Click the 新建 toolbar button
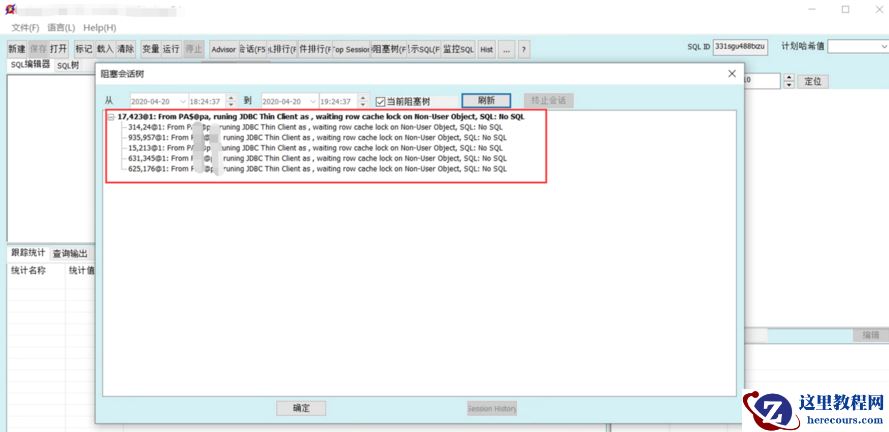889x432 pixels. coord(17,49)
